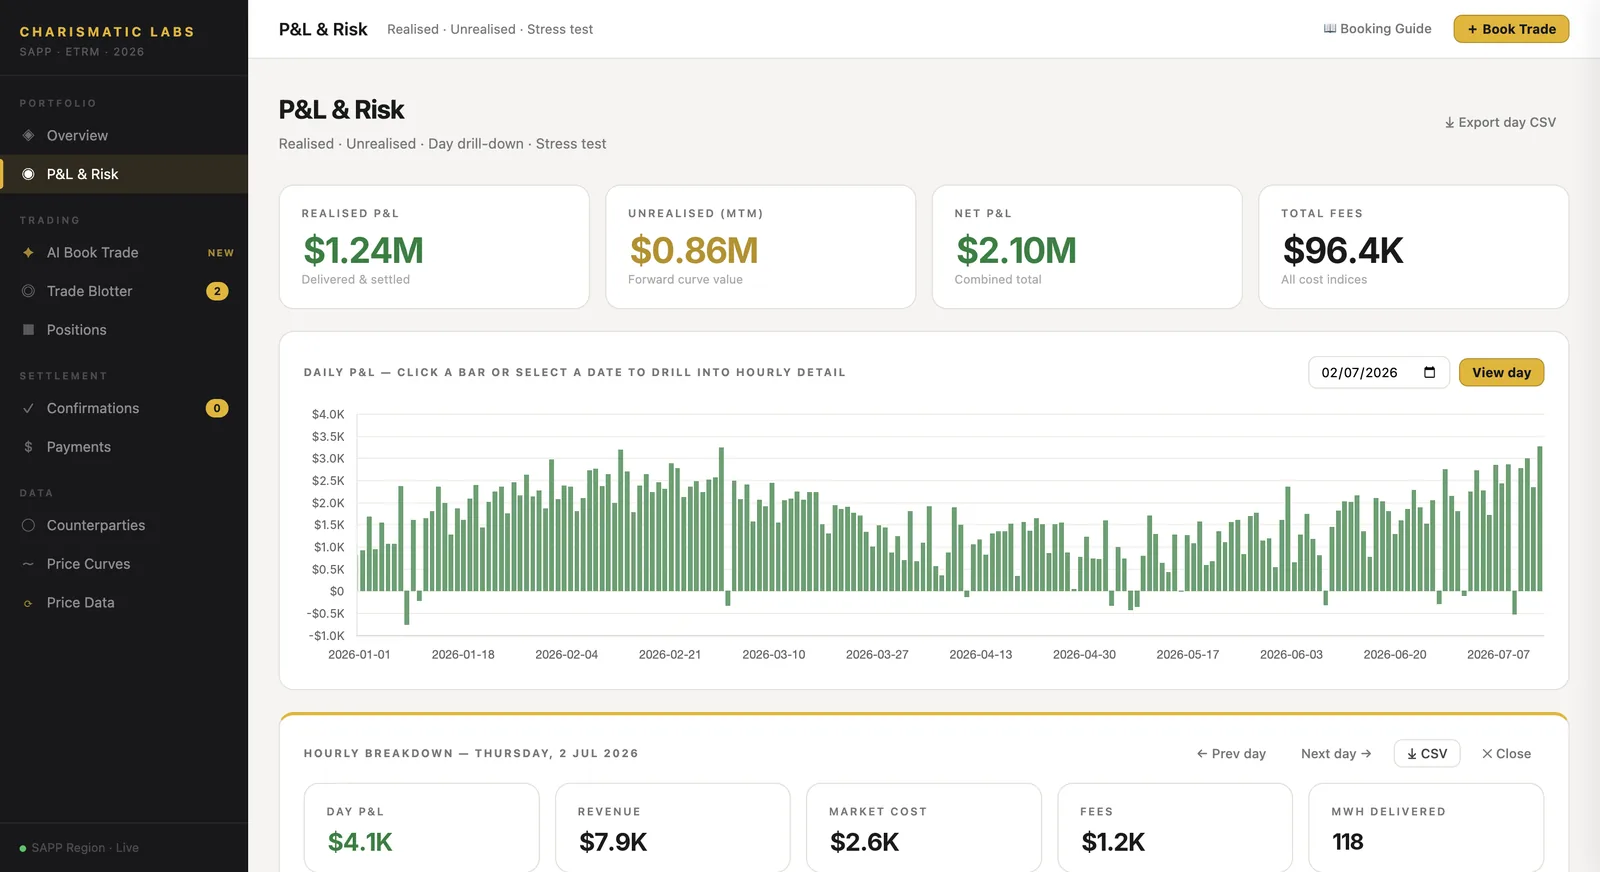Click the 2026-03-10 axis label
1600x872 pixels.
[773, 654]
